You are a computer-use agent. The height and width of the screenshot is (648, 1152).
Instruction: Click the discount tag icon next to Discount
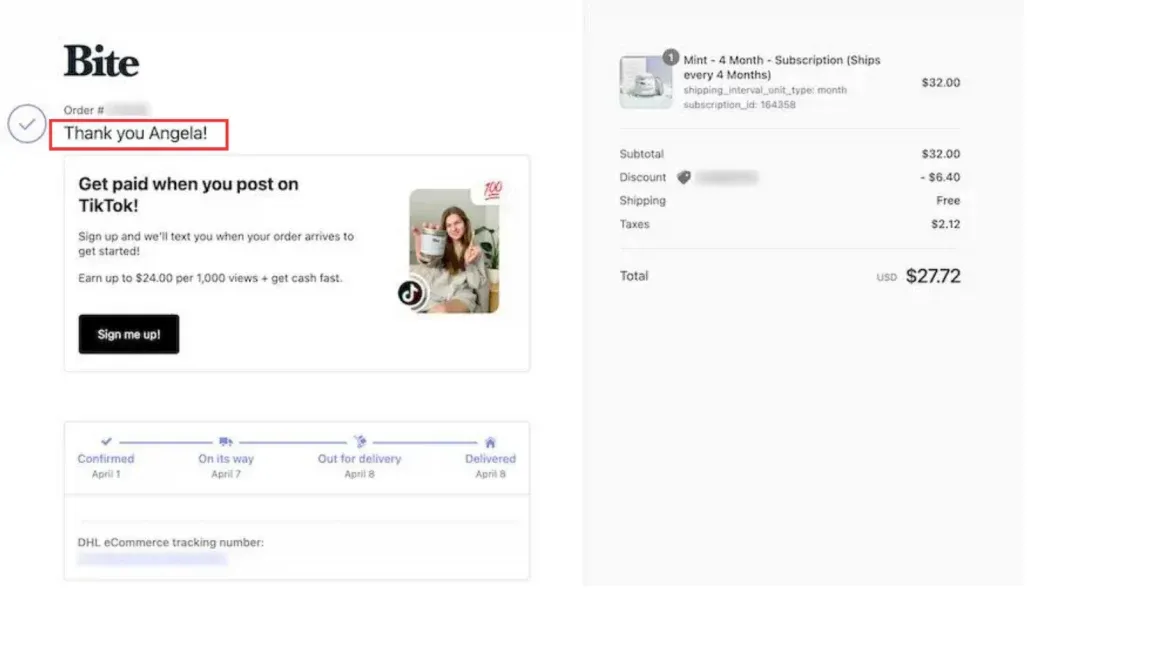[682, 177]
